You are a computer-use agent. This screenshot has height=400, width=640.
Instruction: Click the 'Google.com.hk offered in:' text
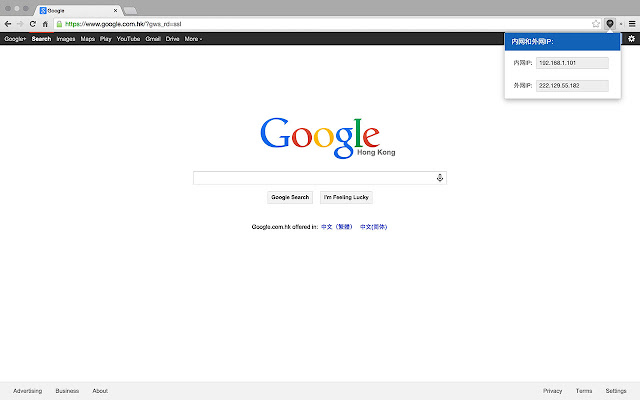point(284,227)
